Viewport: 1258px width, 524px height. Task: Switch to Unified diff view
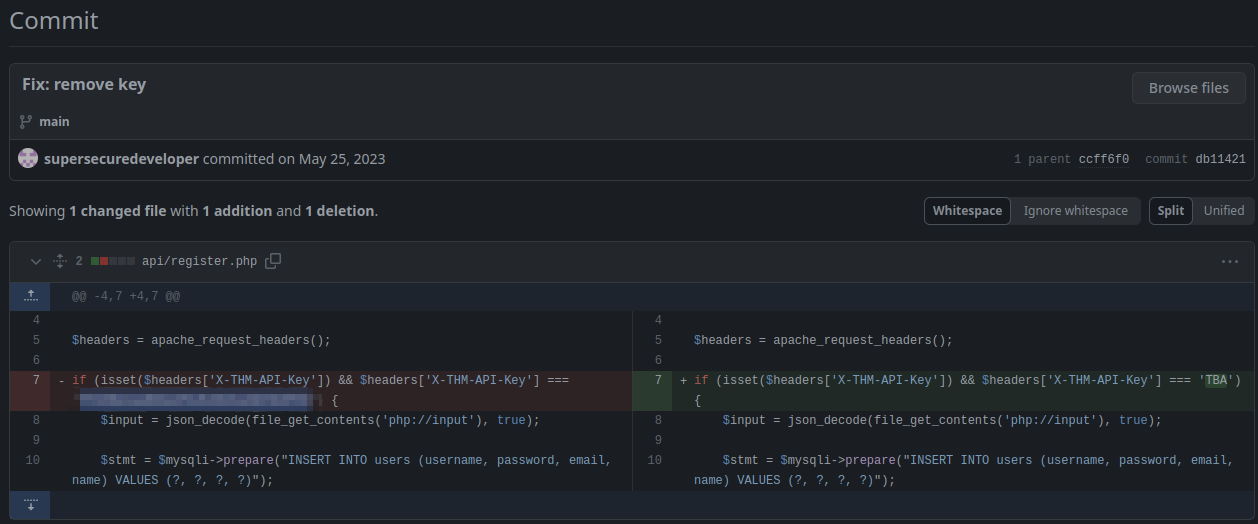[1224, 211]
